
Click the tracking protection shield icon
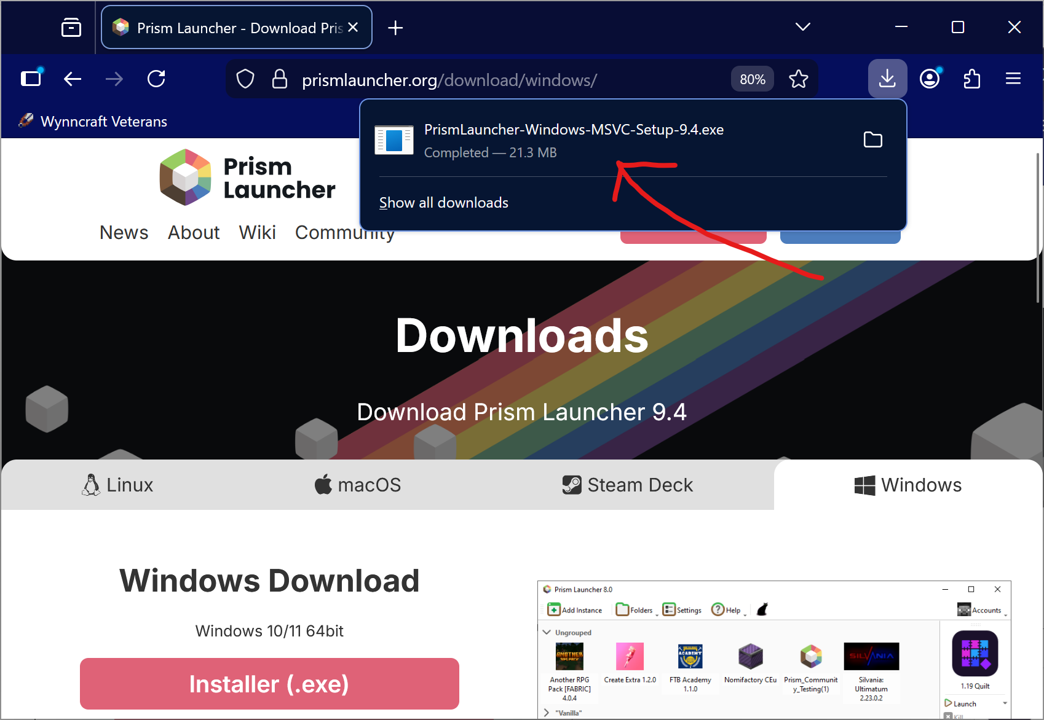(x=245, y=79)
